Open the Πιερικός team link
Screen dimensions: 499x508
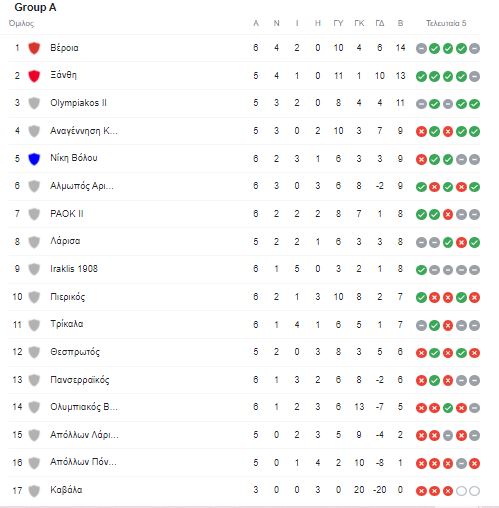pyautogui.click(x=68, y=297)
